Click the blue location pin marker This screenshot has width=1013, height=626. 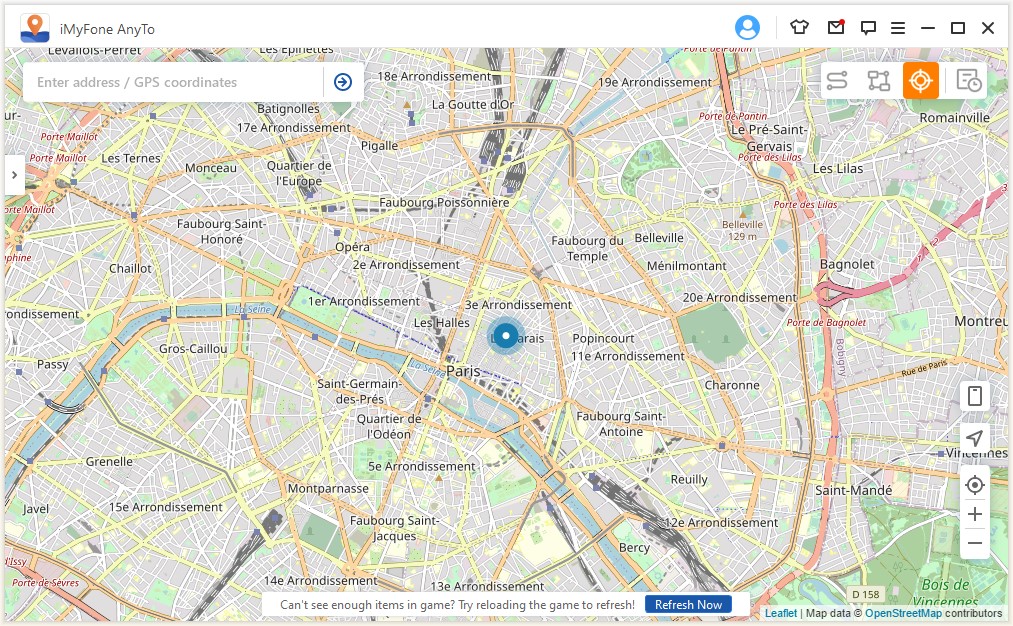point(506,336)
